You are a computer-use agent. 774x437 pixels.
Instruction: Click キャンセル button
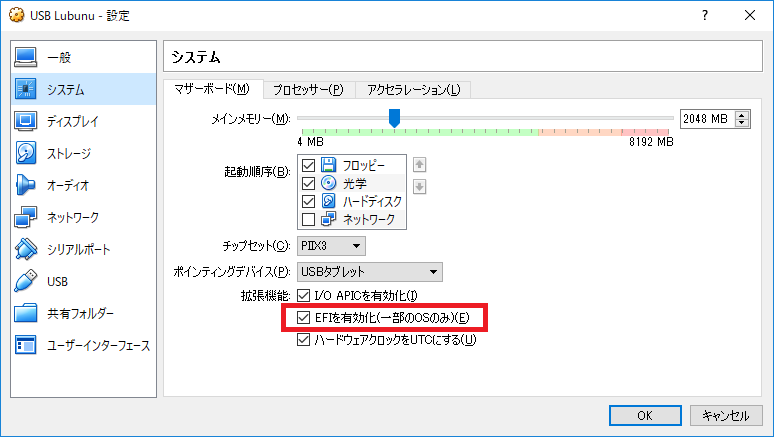(x=726, y=415)
